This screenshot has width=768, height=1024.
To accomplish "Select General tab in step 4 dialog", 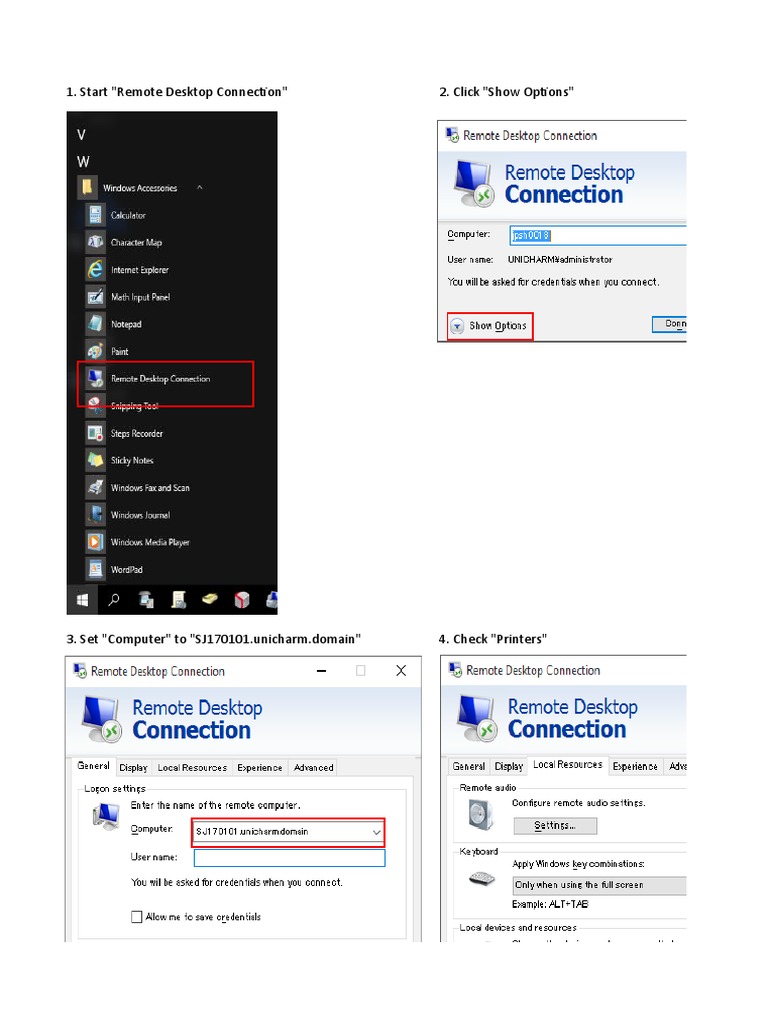I will point(469,767).
